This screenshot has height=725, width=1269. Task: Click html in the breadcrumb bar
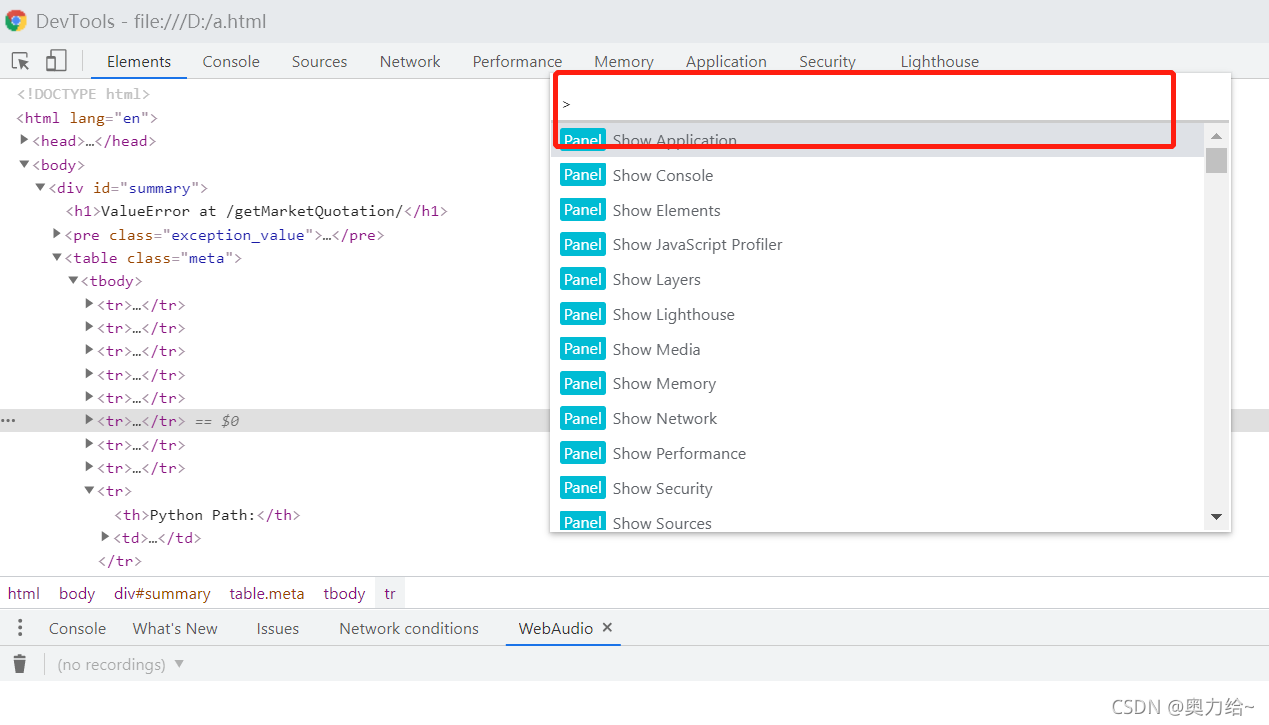point(24,593)
